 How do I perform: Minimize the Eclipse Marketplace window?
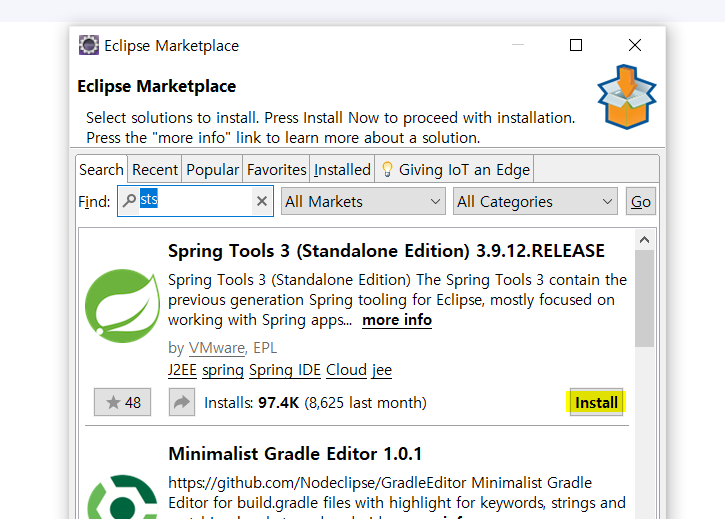518,45
